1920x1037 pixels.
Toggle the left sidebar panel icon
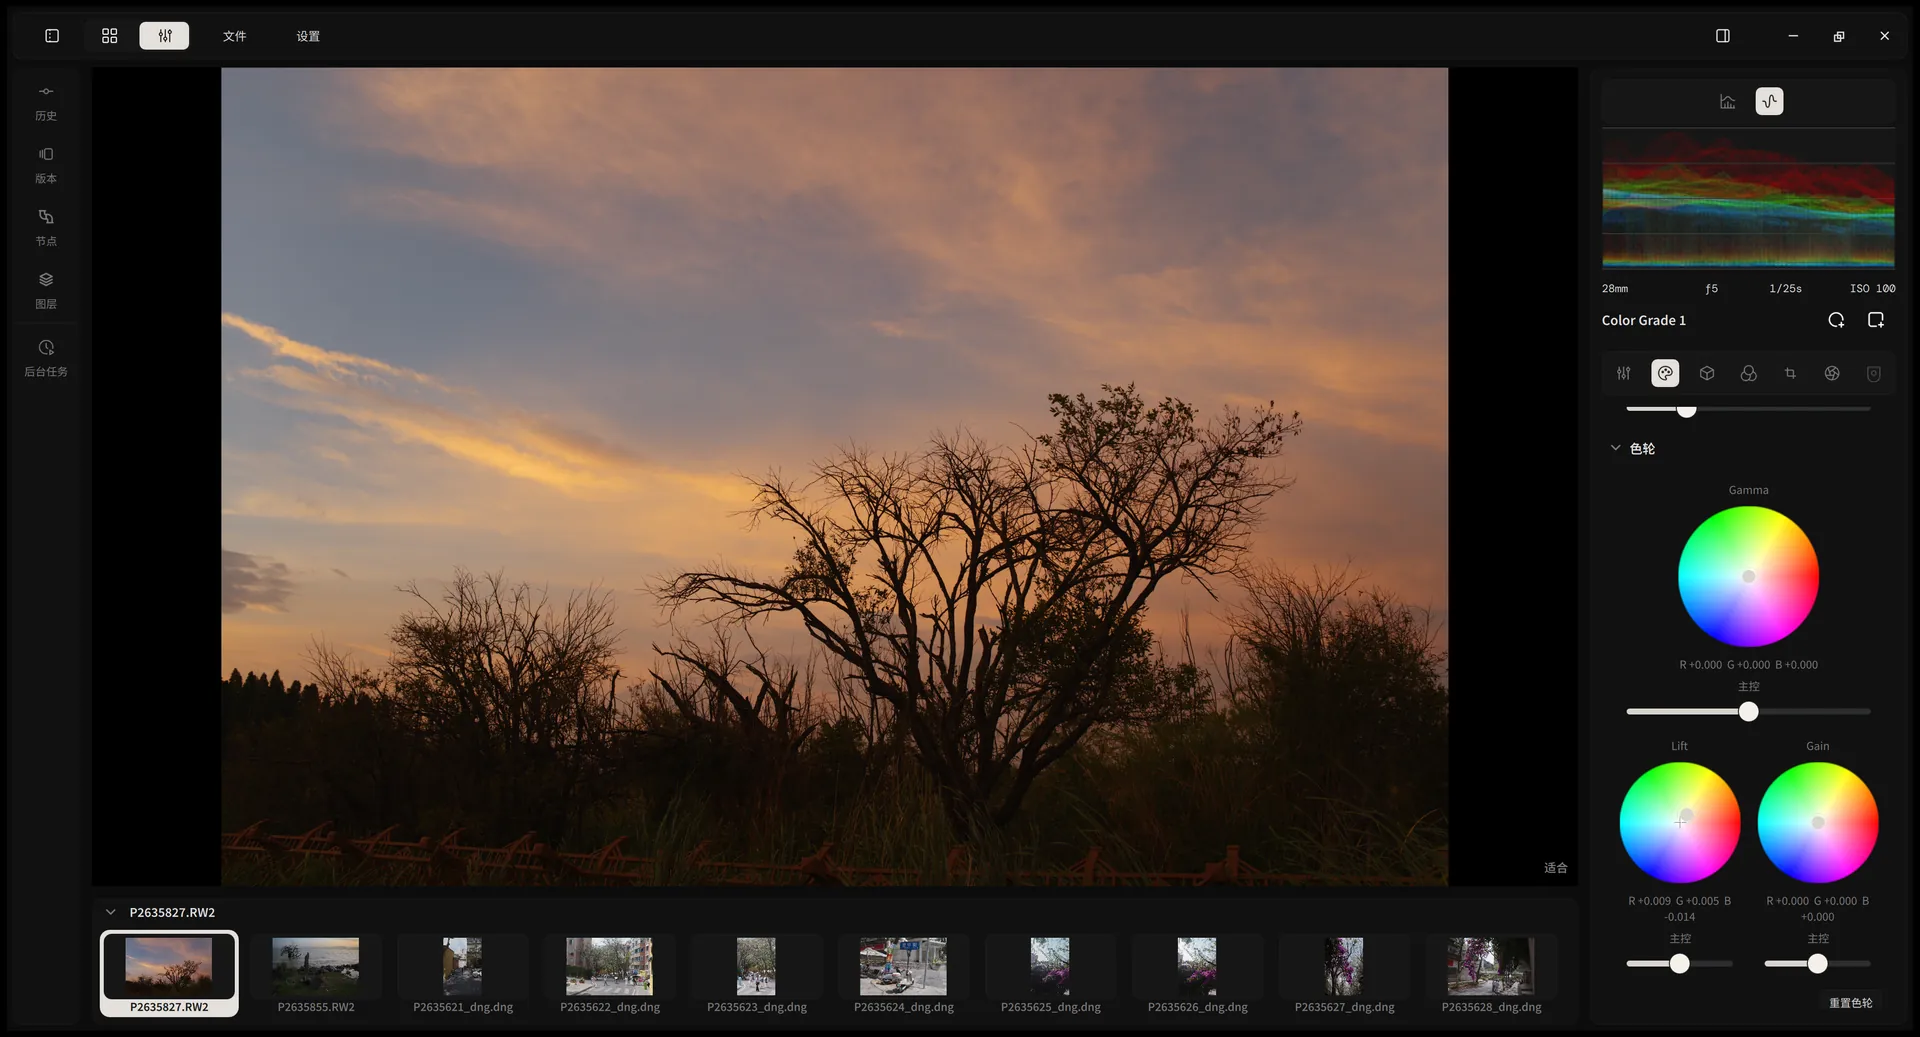(x=52, y=36)
